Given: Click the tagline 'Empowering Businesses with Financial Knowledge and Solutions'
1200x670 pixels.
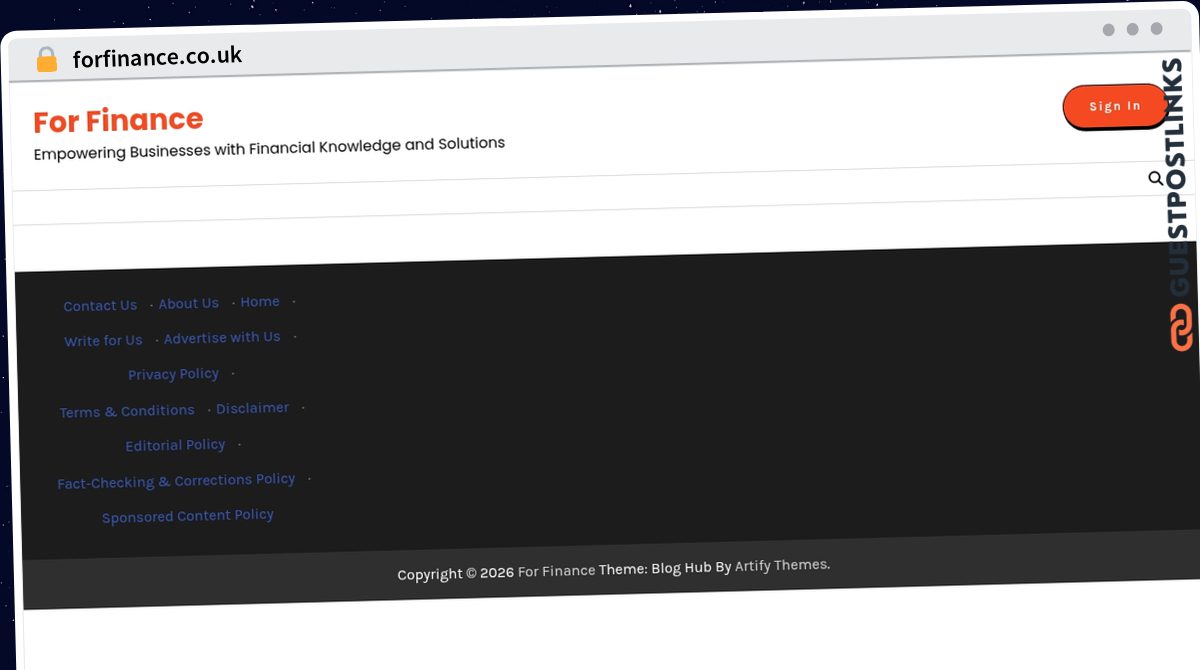Looking at the screenshot, I should 269,148.
